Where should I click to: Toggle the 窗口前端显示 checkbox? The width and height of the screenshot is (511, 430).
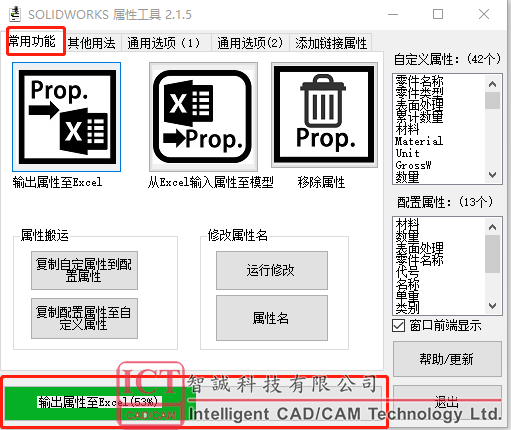pyautogui.click(x=398, y=325)
